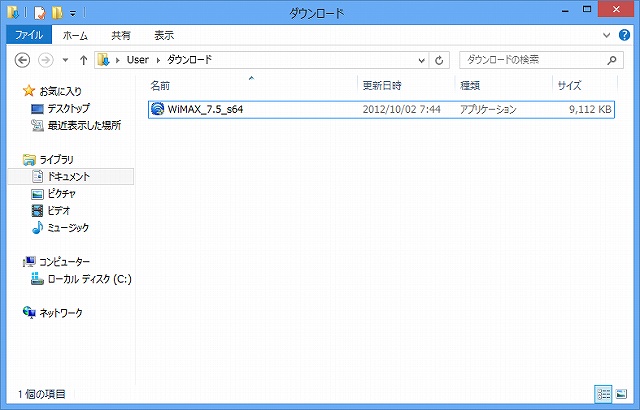Go up one folder level
The height and width of the screenshot is (410, 640).
(x=83, y=60)
